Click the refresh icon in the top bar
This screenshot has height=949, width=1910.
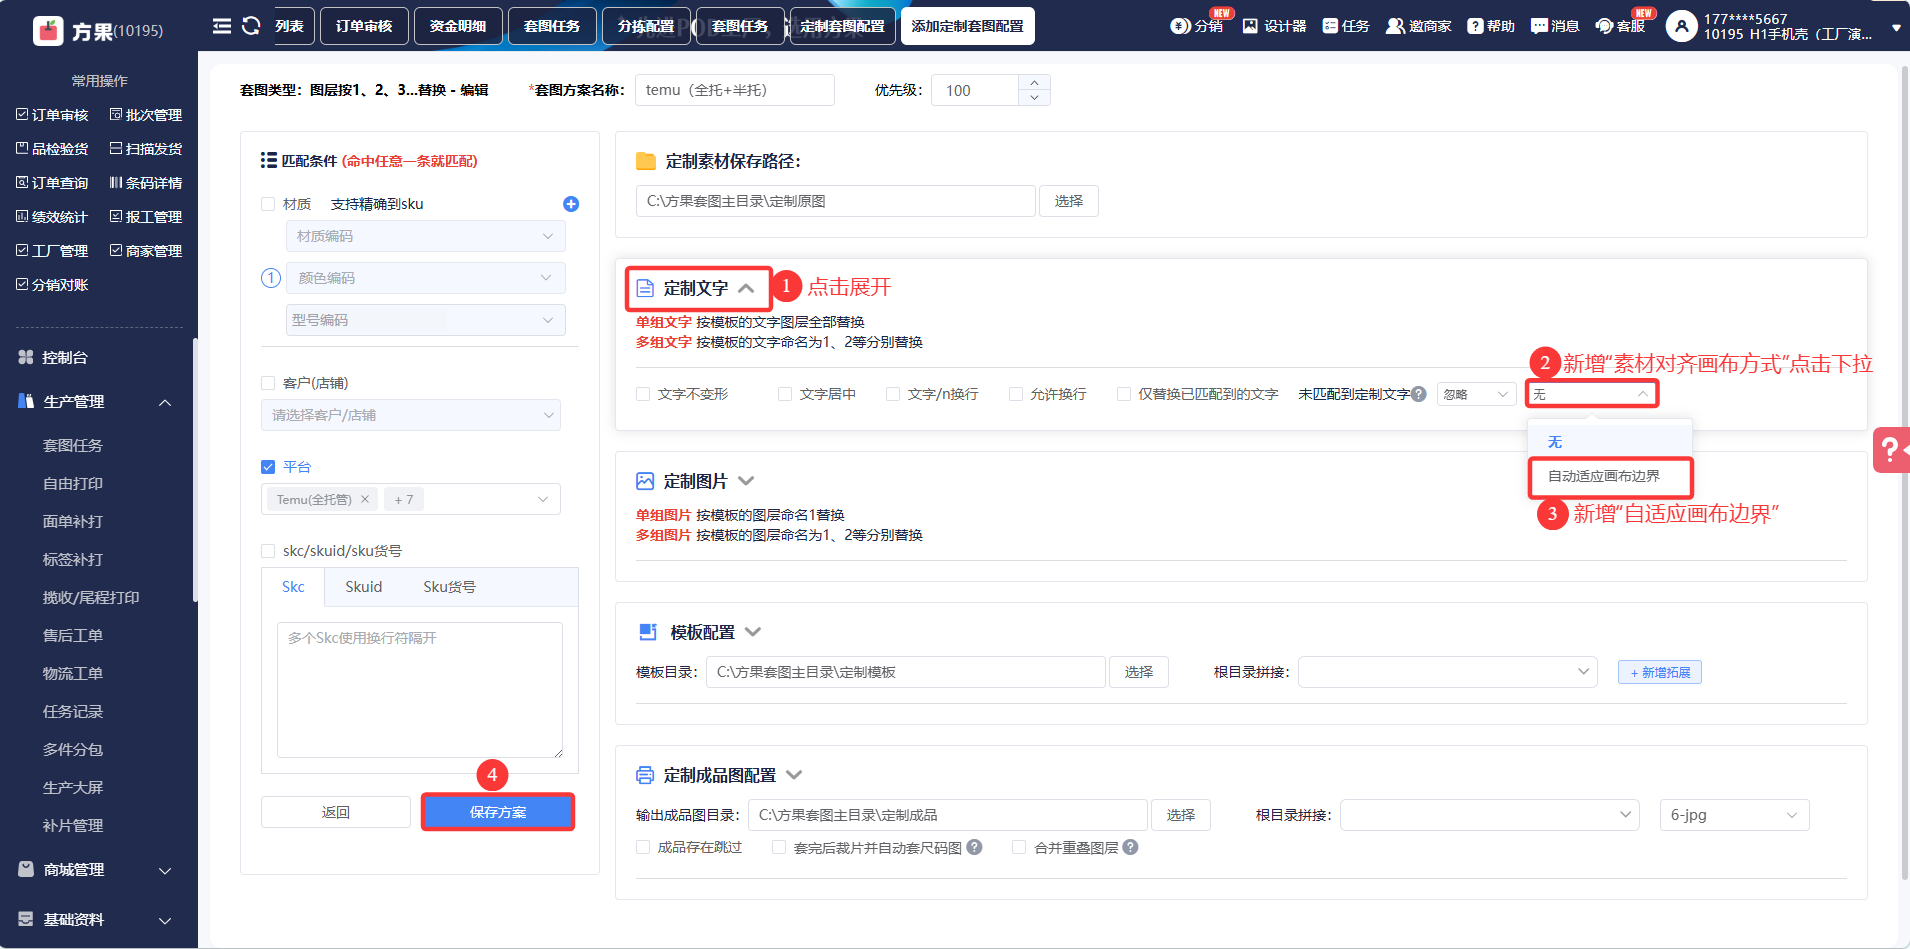[251, 26]
